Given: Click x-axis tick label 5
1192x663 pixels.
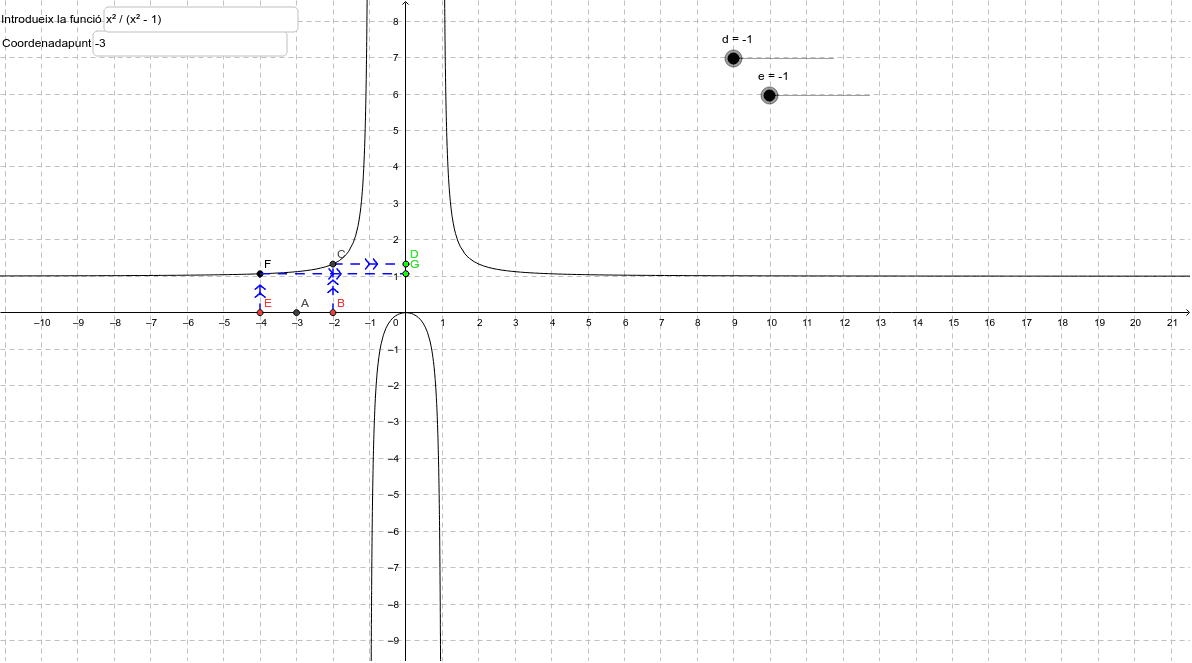Looking at the screenshot, I should (x=588, y=323).
